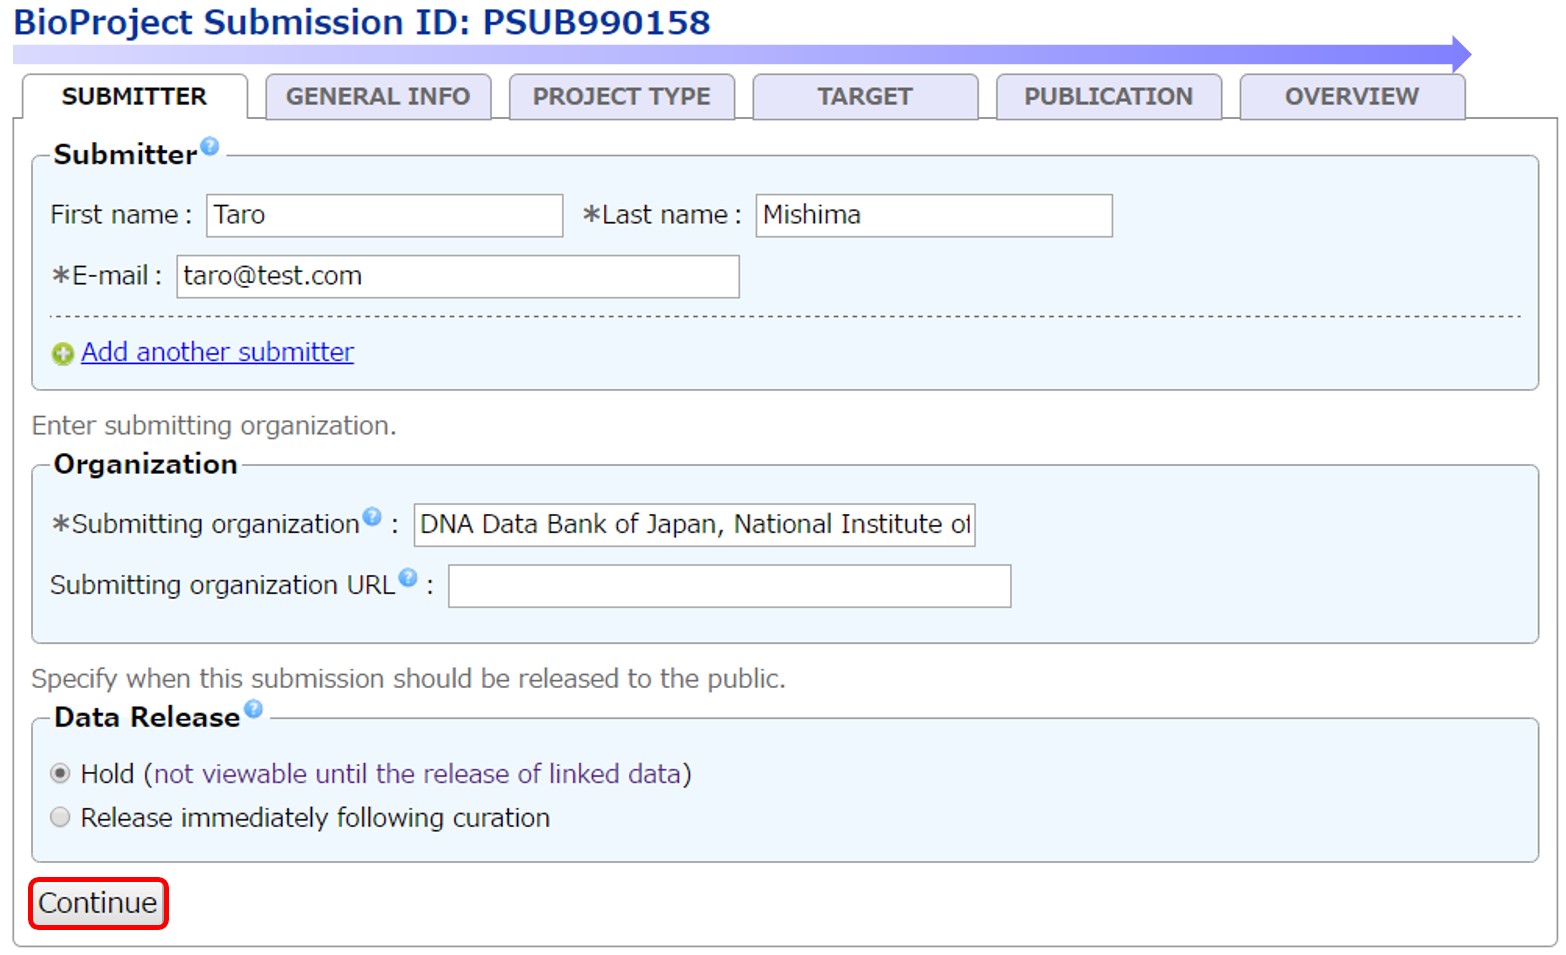Viewport: 1566px width, 955px height.
Task: Click the green plus add submitter icon
Action: [63, 354]
